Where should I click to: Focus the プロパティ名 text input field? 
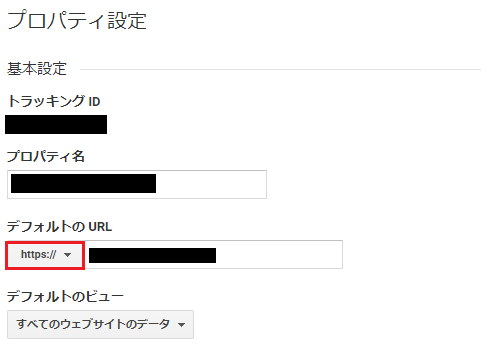(x=137, y=184)
